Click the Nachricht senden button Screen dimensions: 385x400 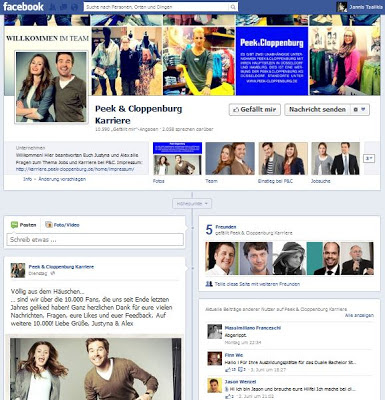point(317,109)
